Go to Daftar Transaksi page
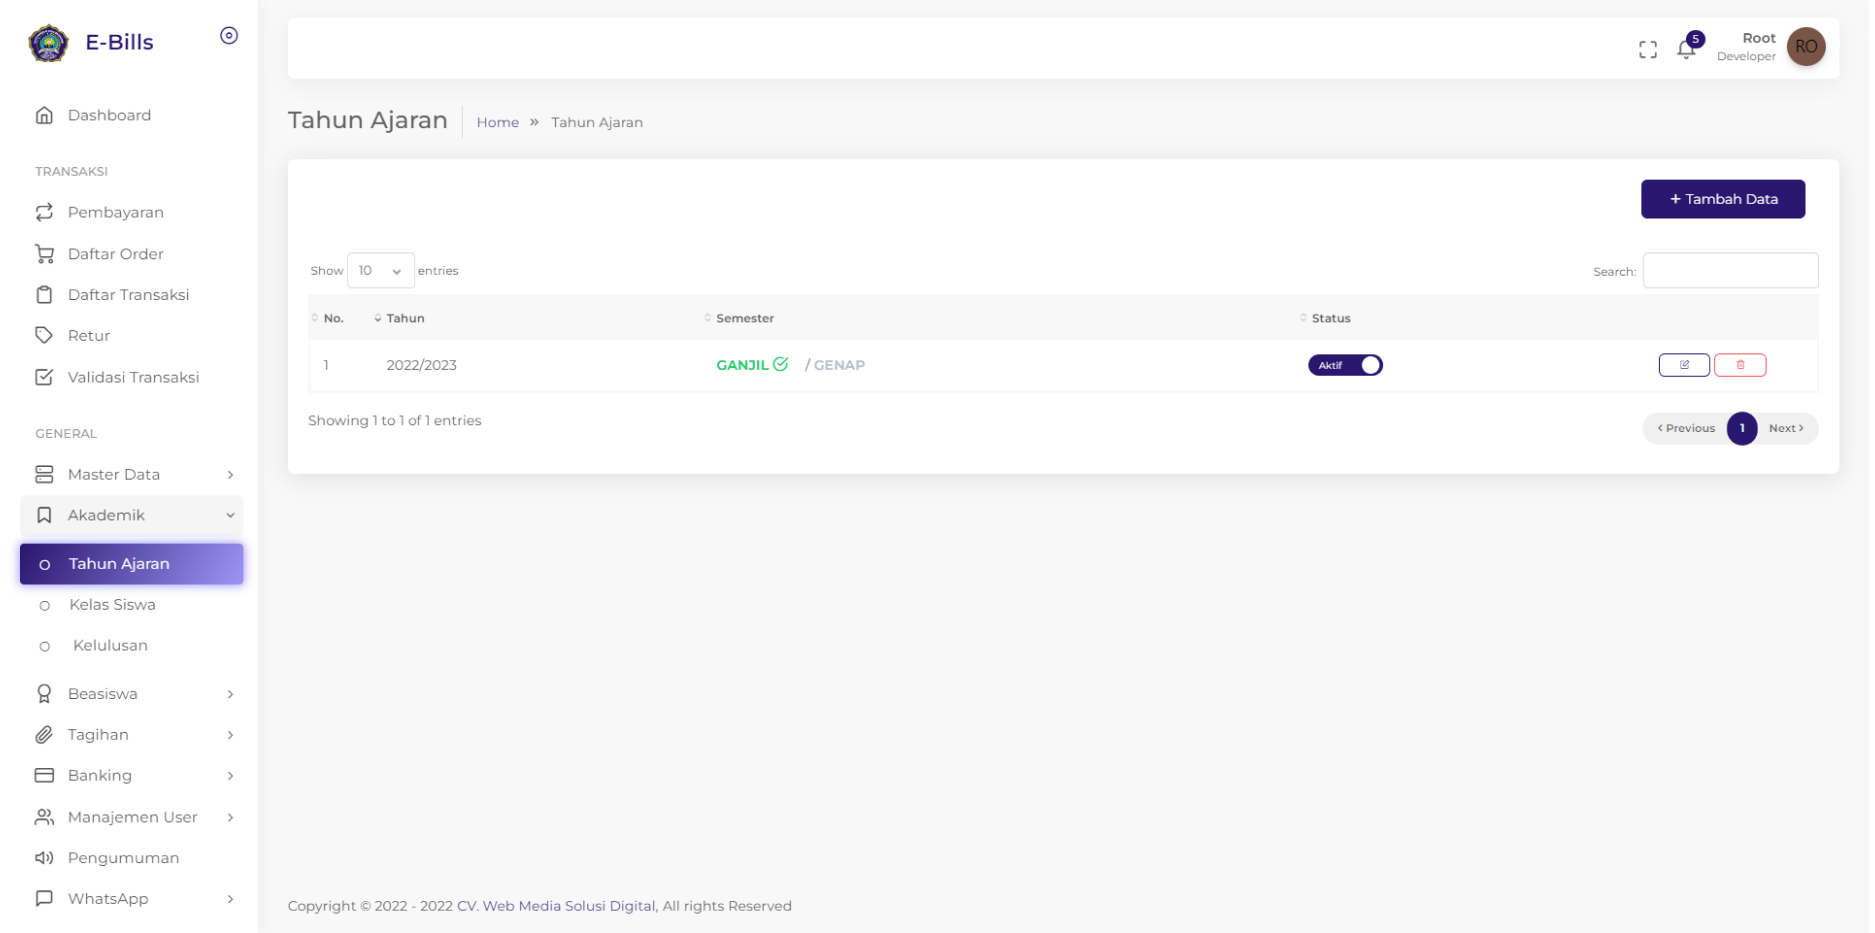Viewport: 1875px width, 933px height. pos(128,295)
